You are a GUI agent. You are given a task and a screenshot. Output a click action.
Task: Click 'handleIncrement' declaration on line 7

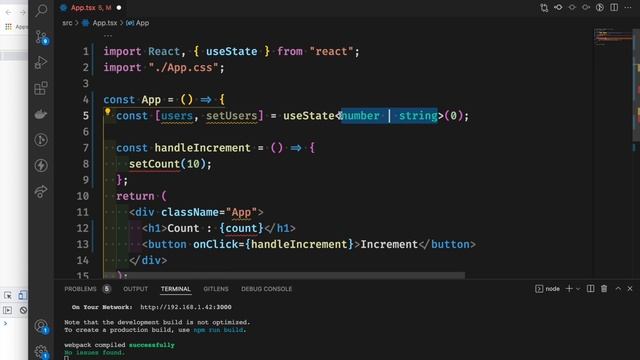[x=202, y=148]
